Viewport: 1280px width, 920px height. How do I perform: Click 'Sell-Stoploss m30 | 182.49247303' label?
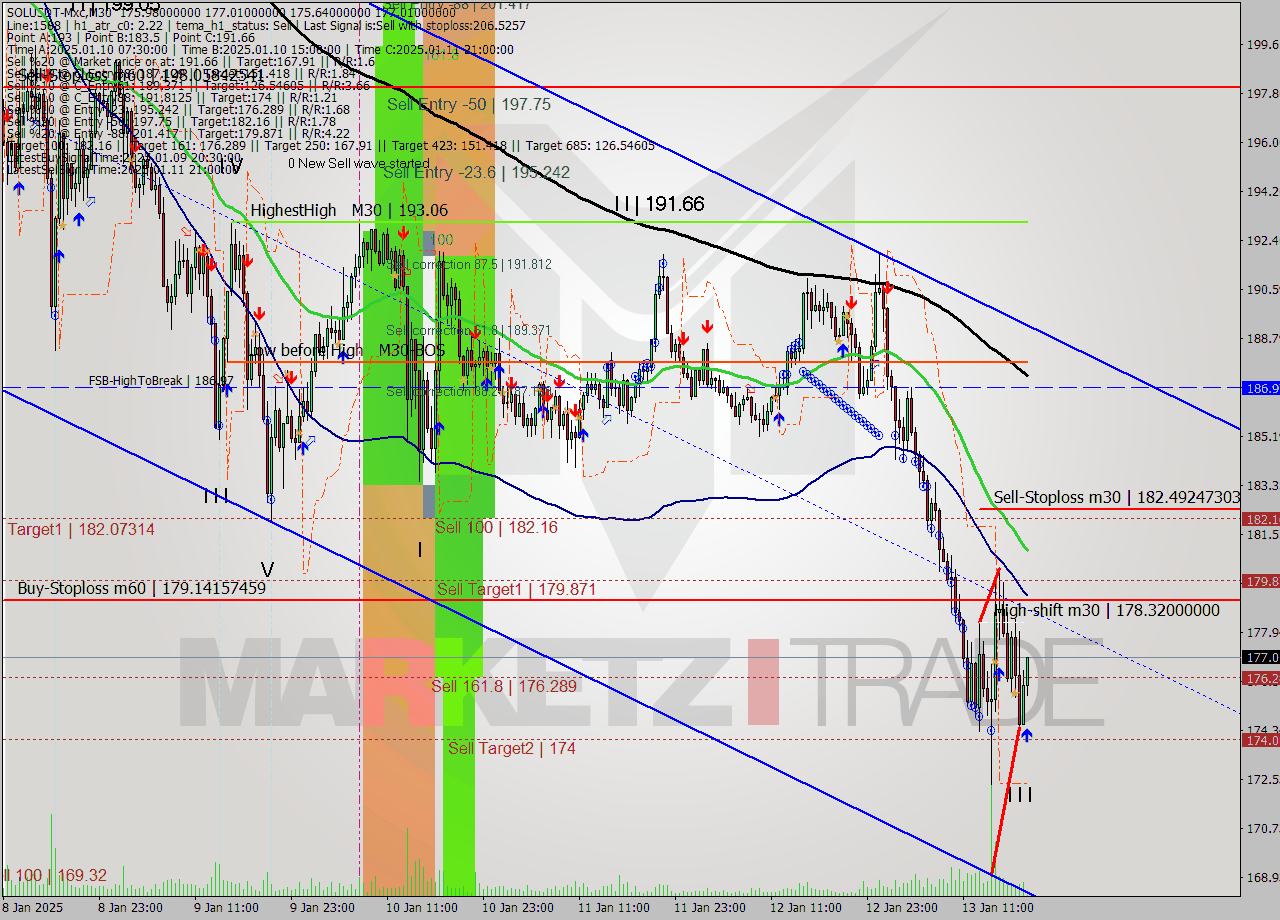1117,497
